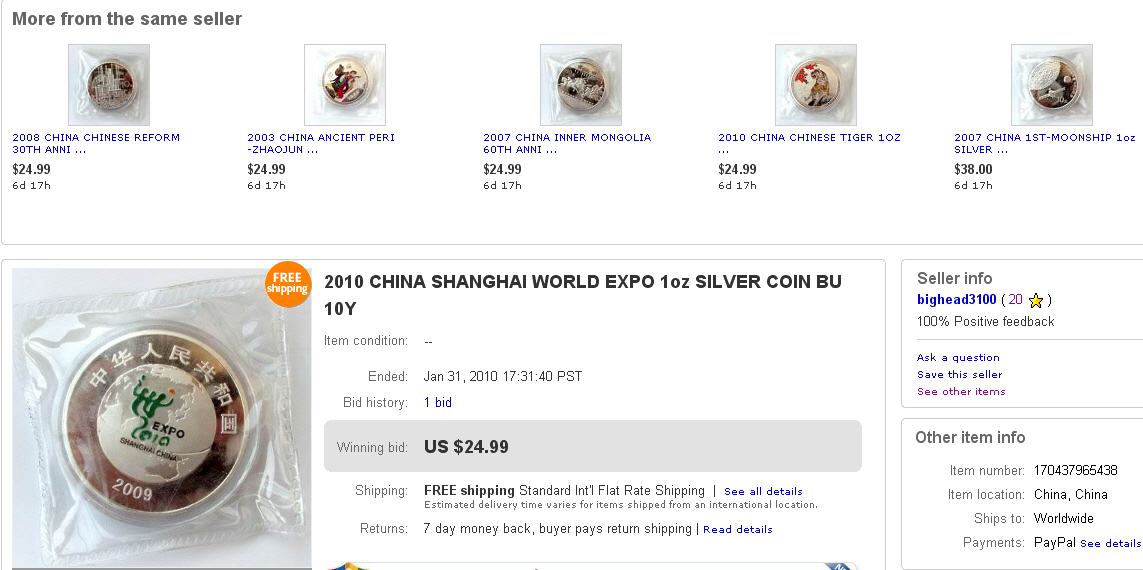
Task: View the 1 bid history link
Action: click(x=438, y=402)
